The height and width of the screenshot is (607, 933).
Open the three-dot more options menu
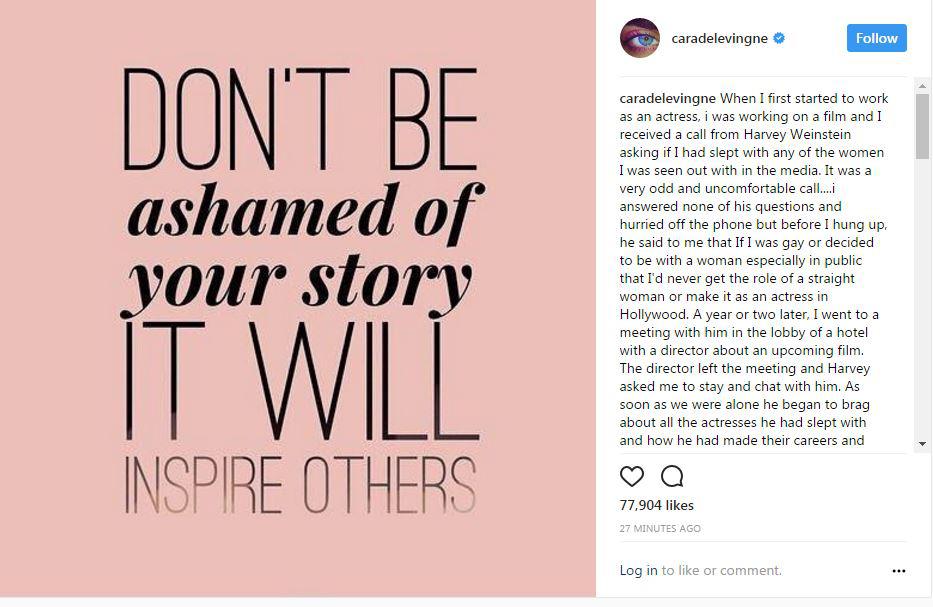[898, 571]
